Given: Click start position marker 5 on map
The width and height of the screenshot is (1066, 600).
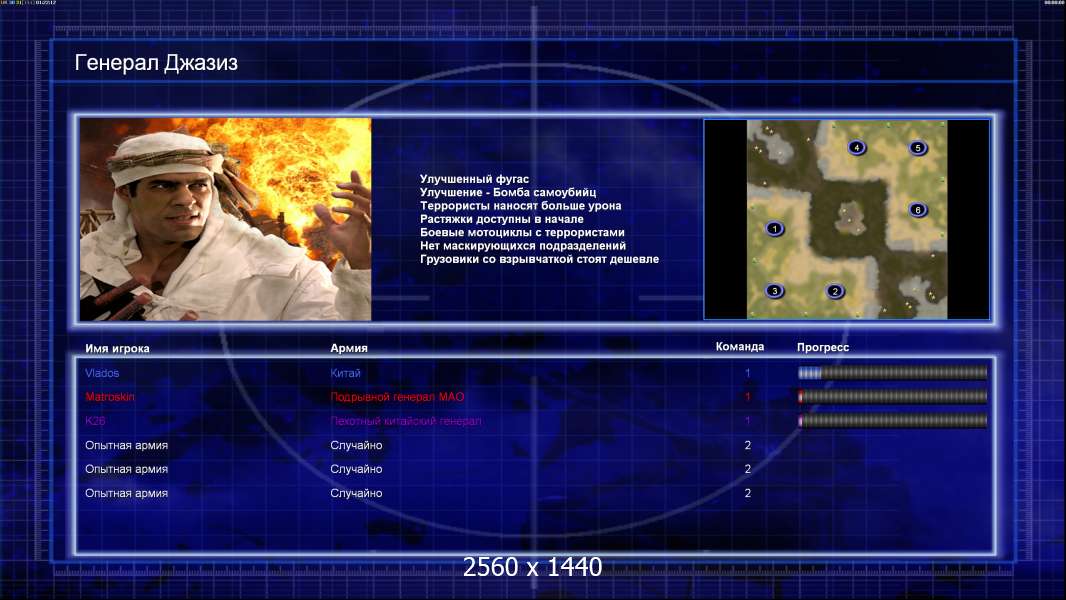Looking at the screenshot, I should click(x=918, y=148).
